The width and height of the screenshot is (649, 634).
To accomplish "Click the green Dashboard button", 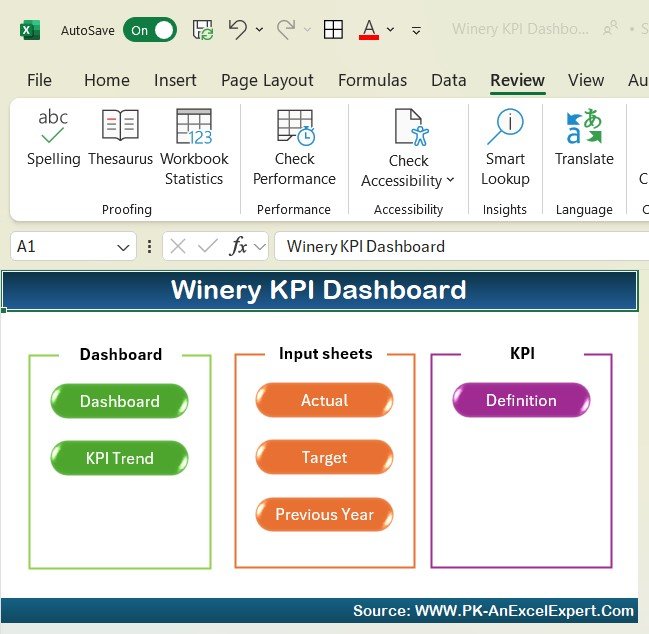I will 120,401.
